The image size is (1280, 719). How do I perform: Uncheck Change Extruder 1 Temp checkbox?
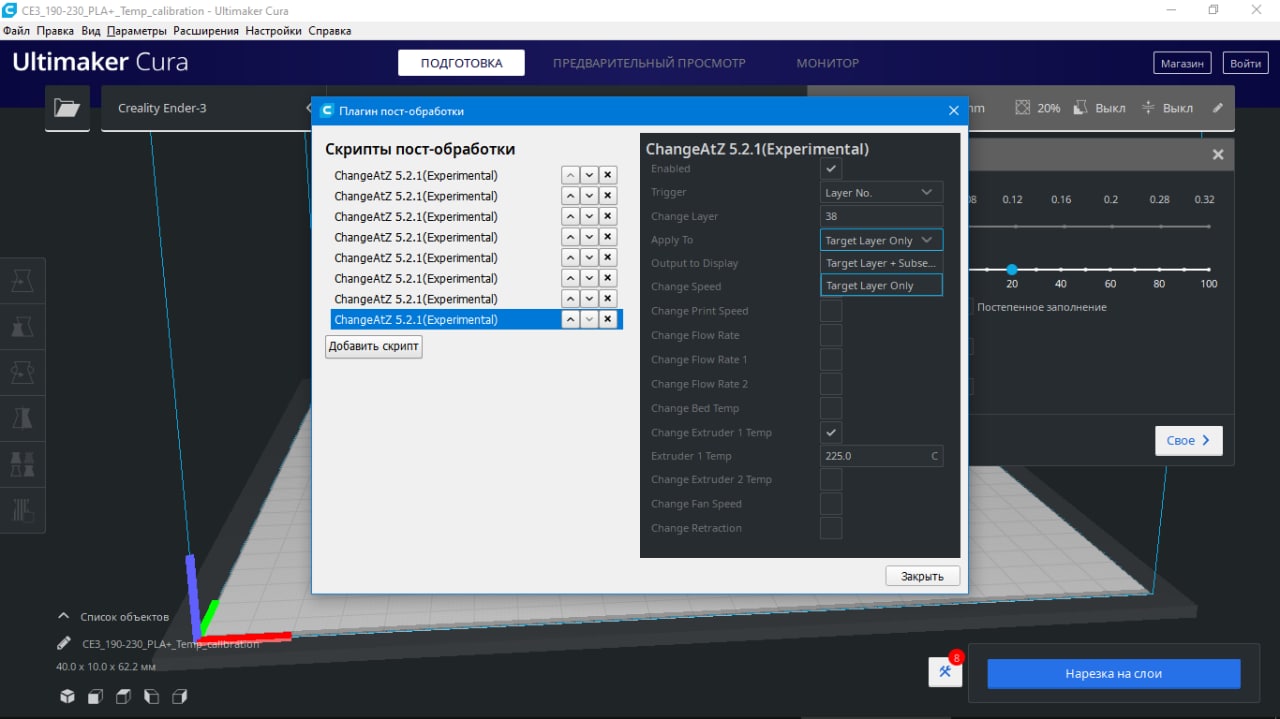(831, 432)
